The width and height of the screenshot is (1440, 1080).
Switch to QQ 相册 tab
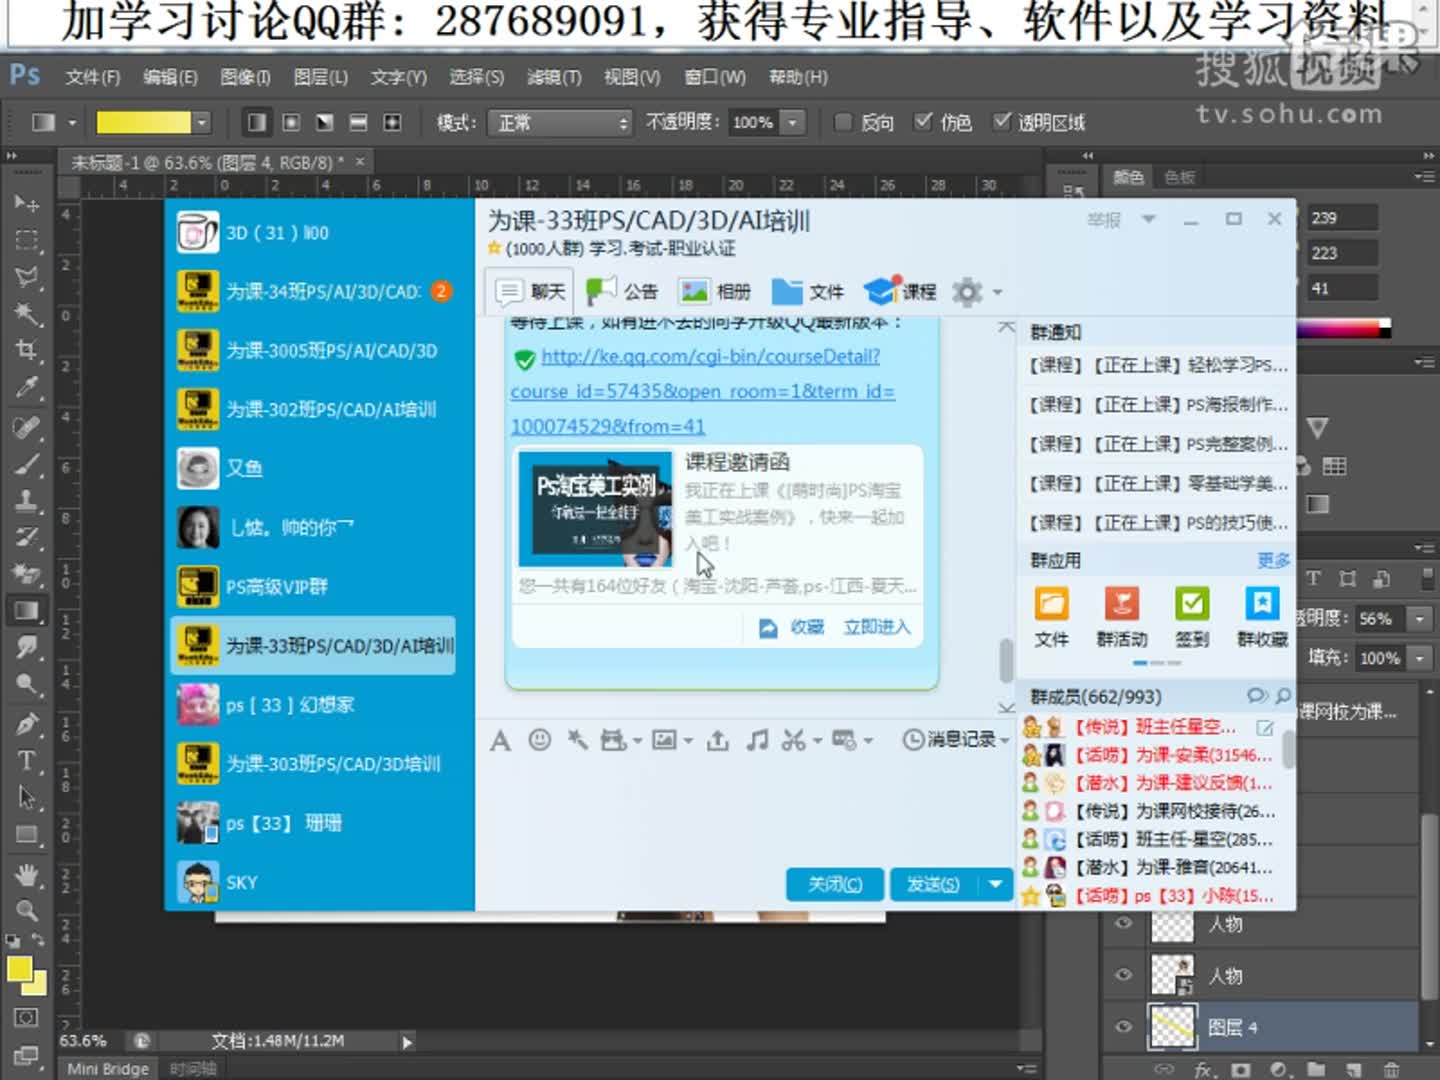click(714, 292)
